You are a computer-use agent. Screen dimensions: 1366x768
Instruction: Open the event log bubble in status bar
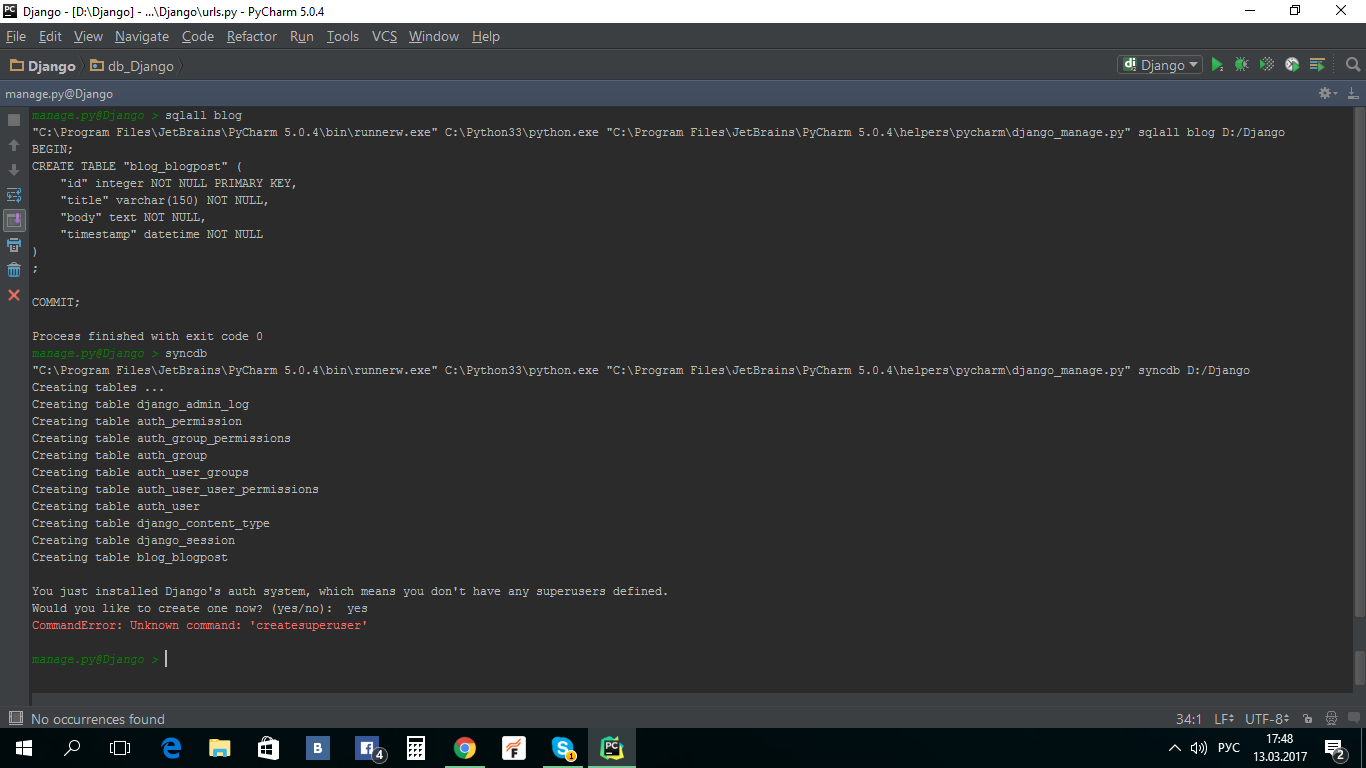click(x=1354, y=719)
